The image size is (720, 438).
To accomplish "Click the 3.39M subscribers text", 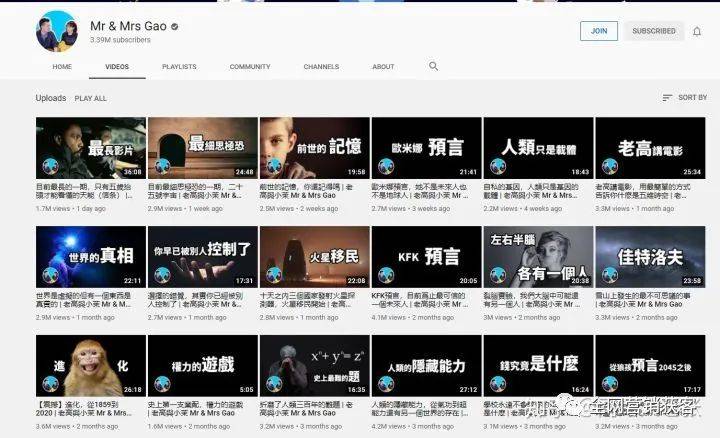I will tap(120, 40).
